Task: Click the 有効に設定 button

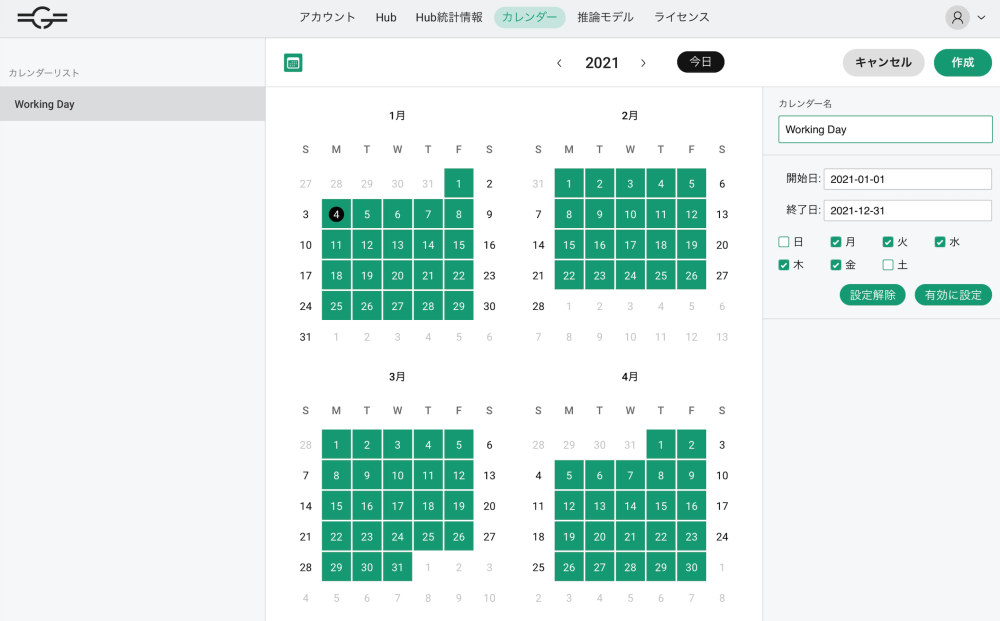Action: 953,295
